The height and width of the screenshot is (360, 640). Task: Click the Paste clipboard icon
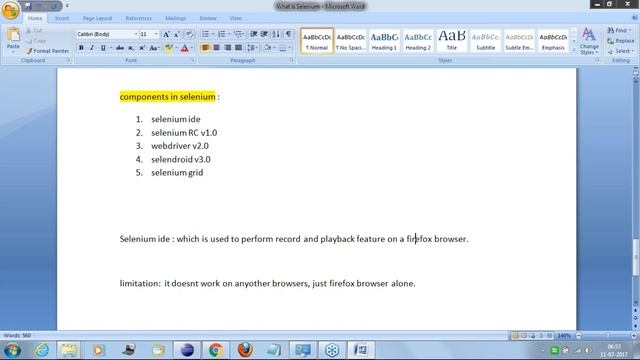pos(13,35)
